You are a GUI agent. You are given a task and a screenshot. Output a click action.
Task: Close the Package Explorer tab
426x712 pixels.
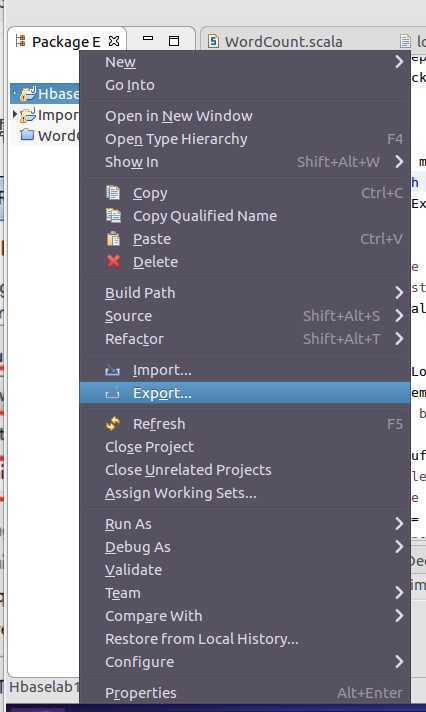pos(114,41)
